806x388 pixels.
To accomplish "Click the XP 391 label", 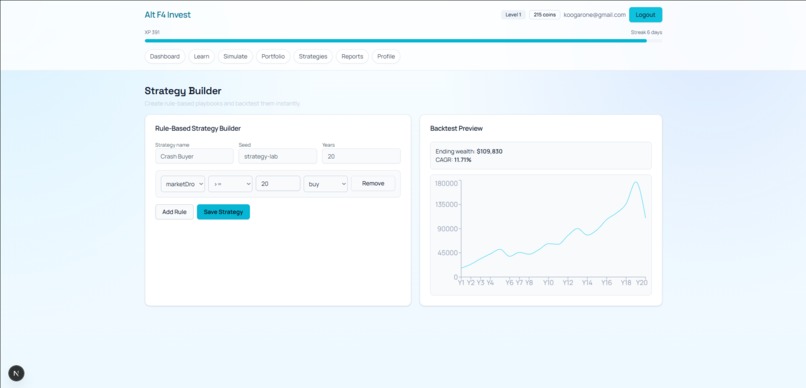I will coord(152,32).
